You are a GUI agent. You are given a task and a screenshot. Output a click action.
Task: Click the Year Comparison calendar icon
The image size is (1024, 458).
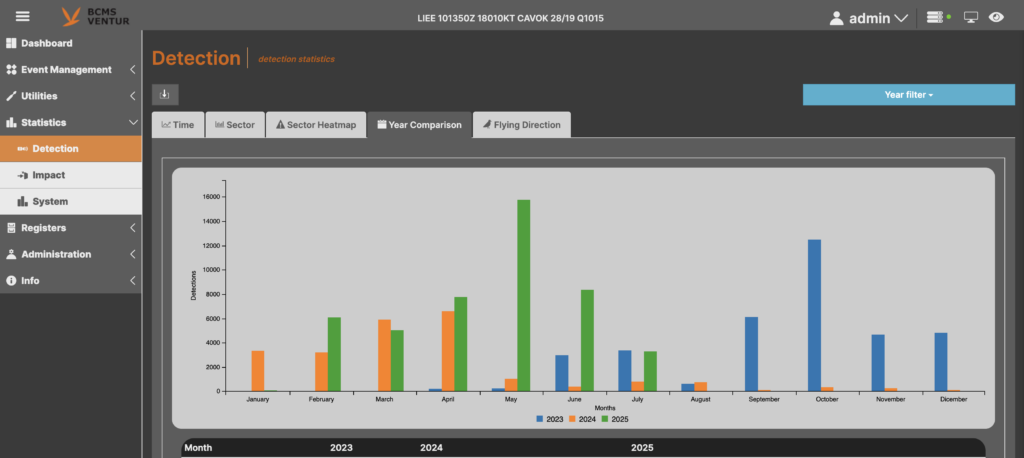pyautogui.click(x=382, y=125)
